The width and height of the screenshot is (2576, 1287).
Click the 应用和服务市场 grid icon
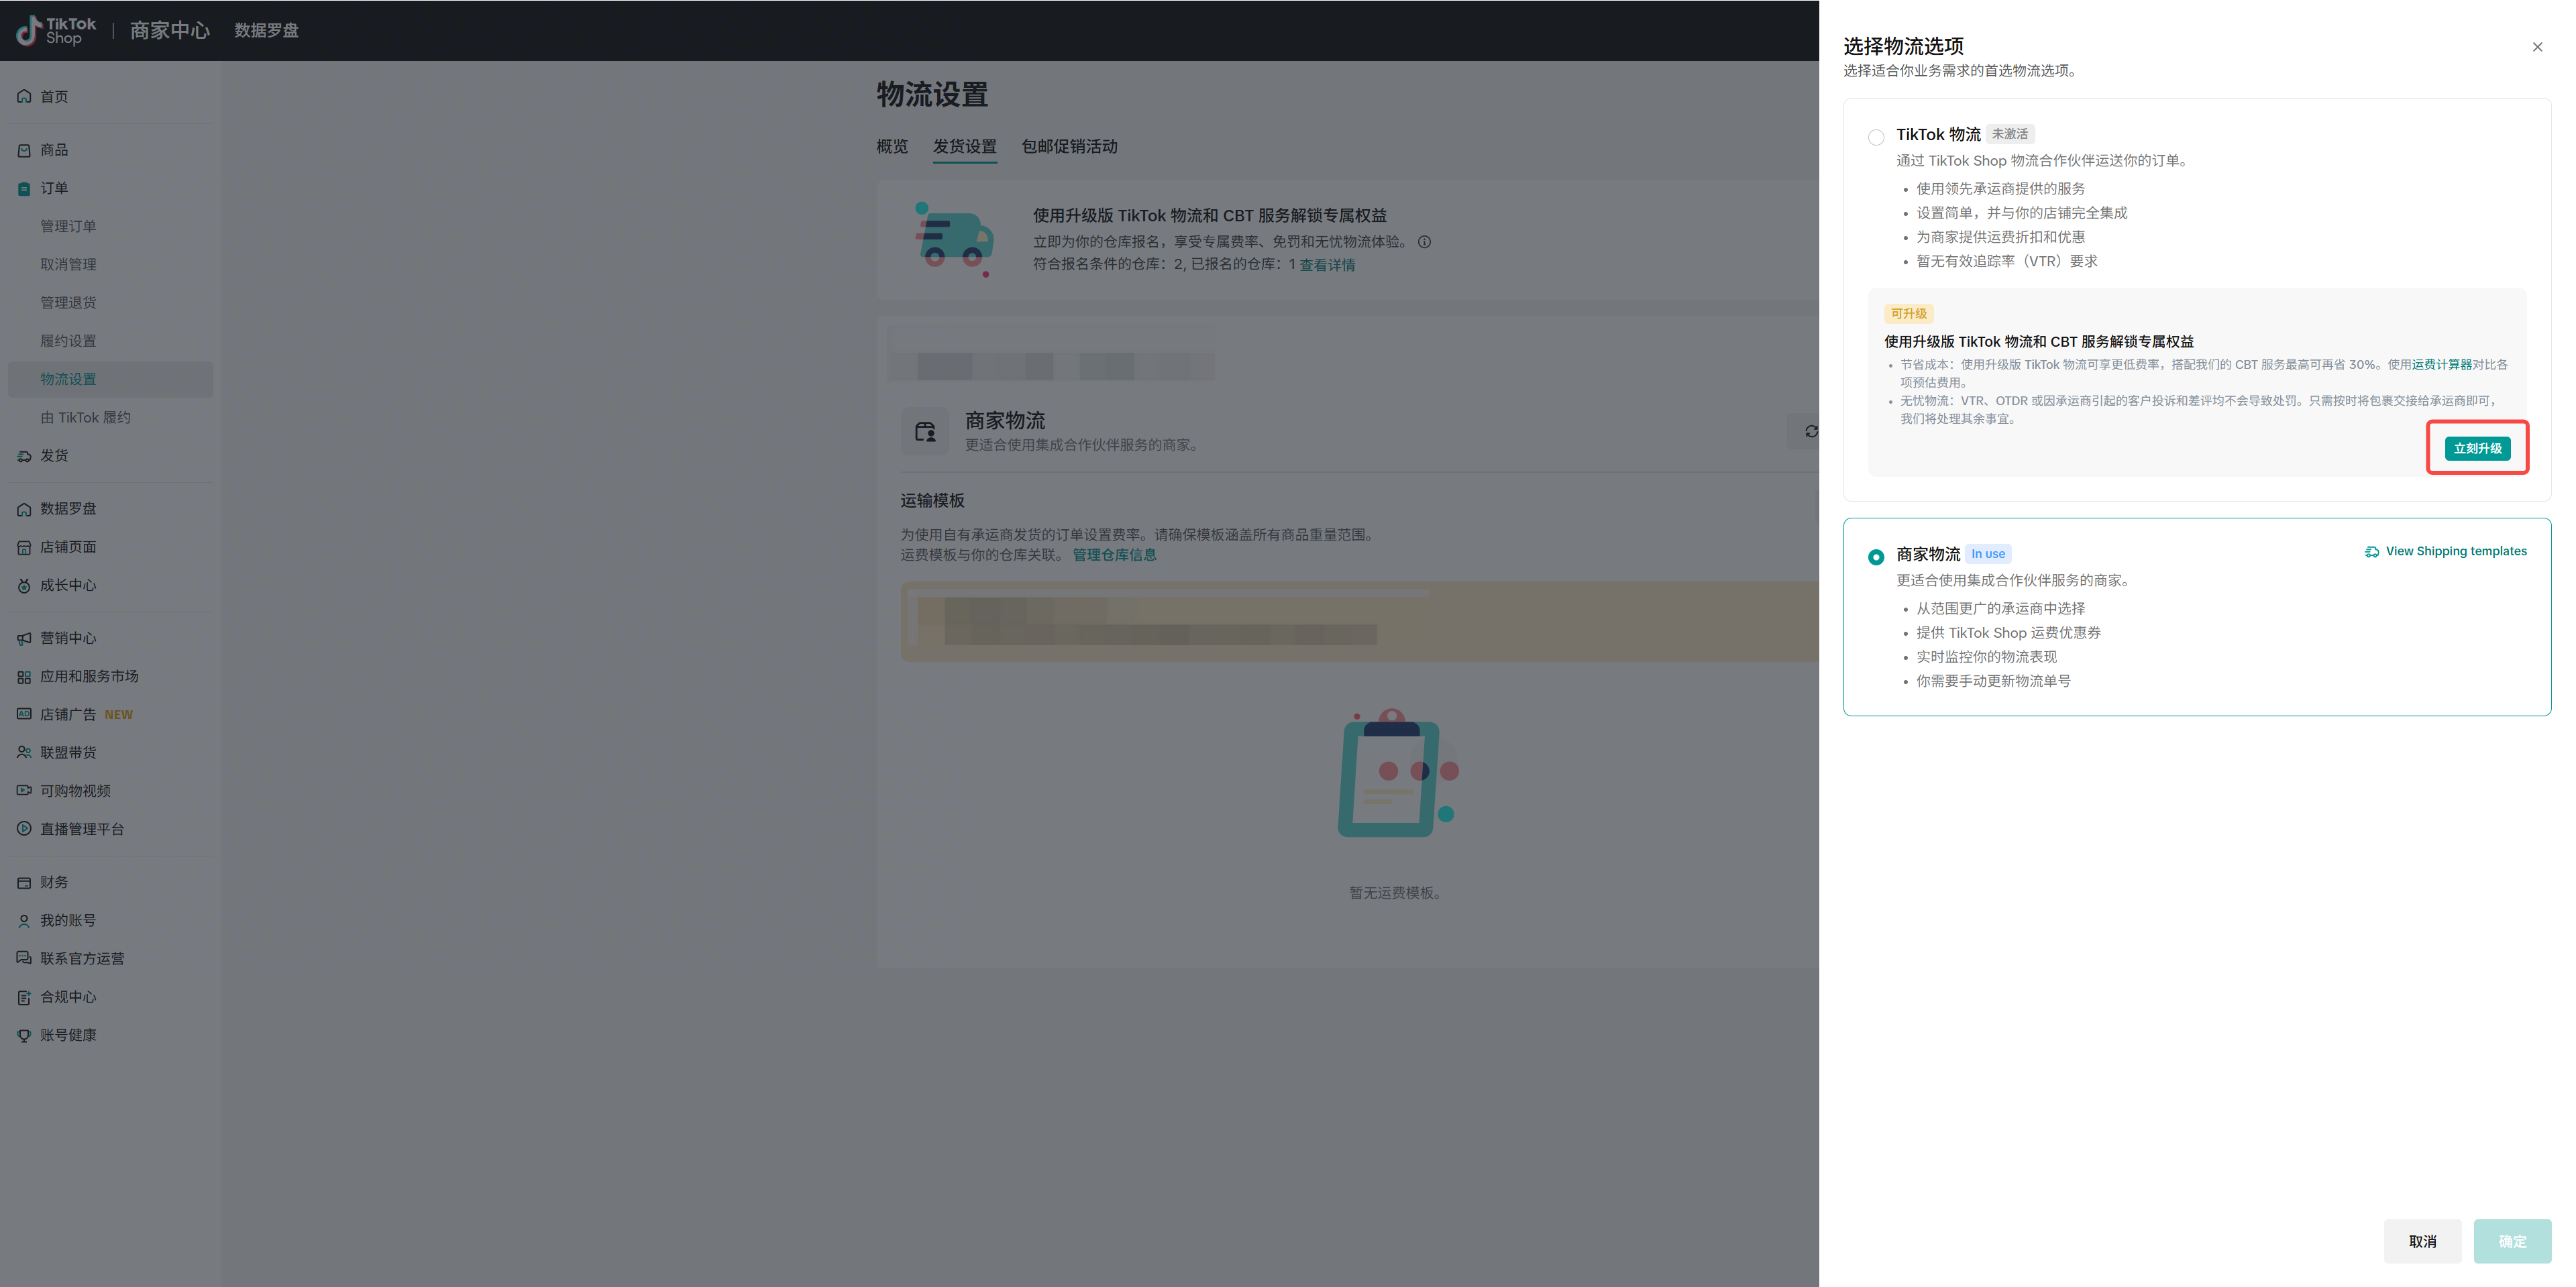24,677
